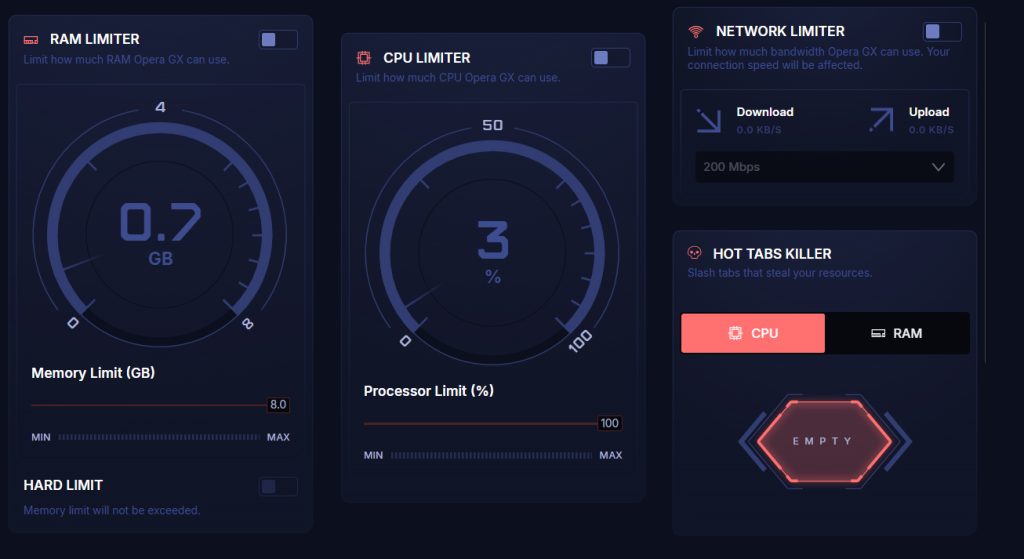Image resolution: width=1024 pixels, height=559 pixels.
Task: Click the Upload arrow icon
Action: pyautogui.click(x=881, y=120)
